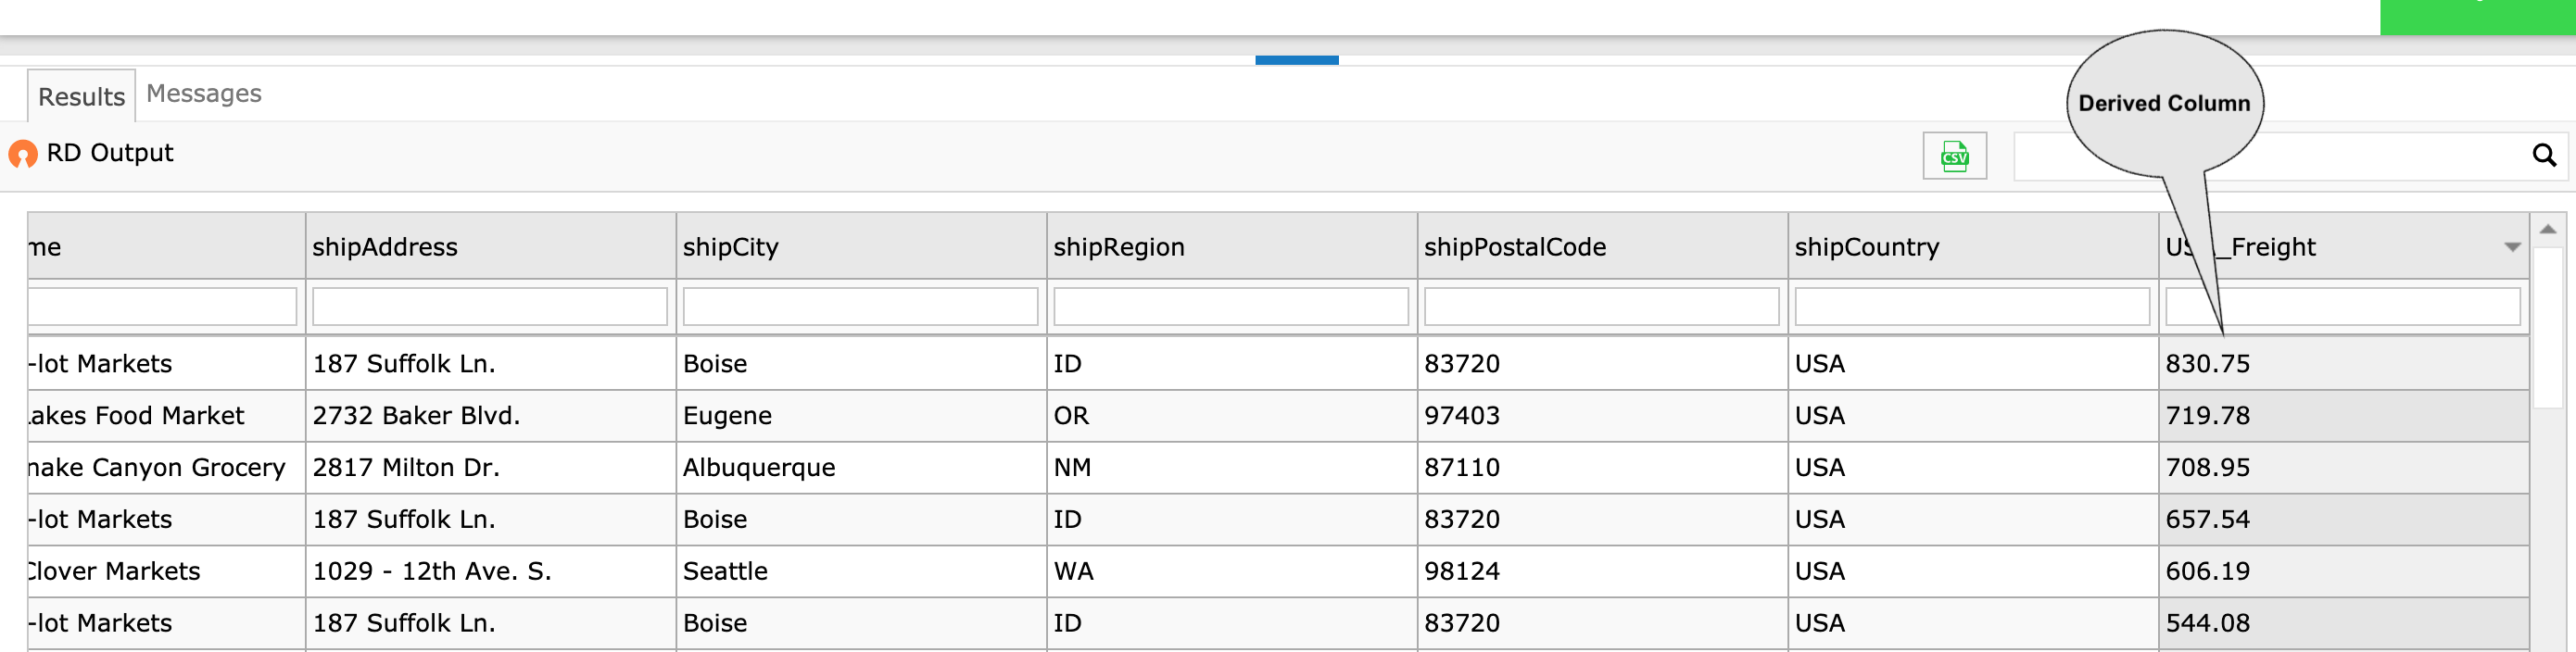Image resolution: width=2576 pixels, height=652 pixels.
Task: Select the Results tab
Action: [x=81, y=96]
